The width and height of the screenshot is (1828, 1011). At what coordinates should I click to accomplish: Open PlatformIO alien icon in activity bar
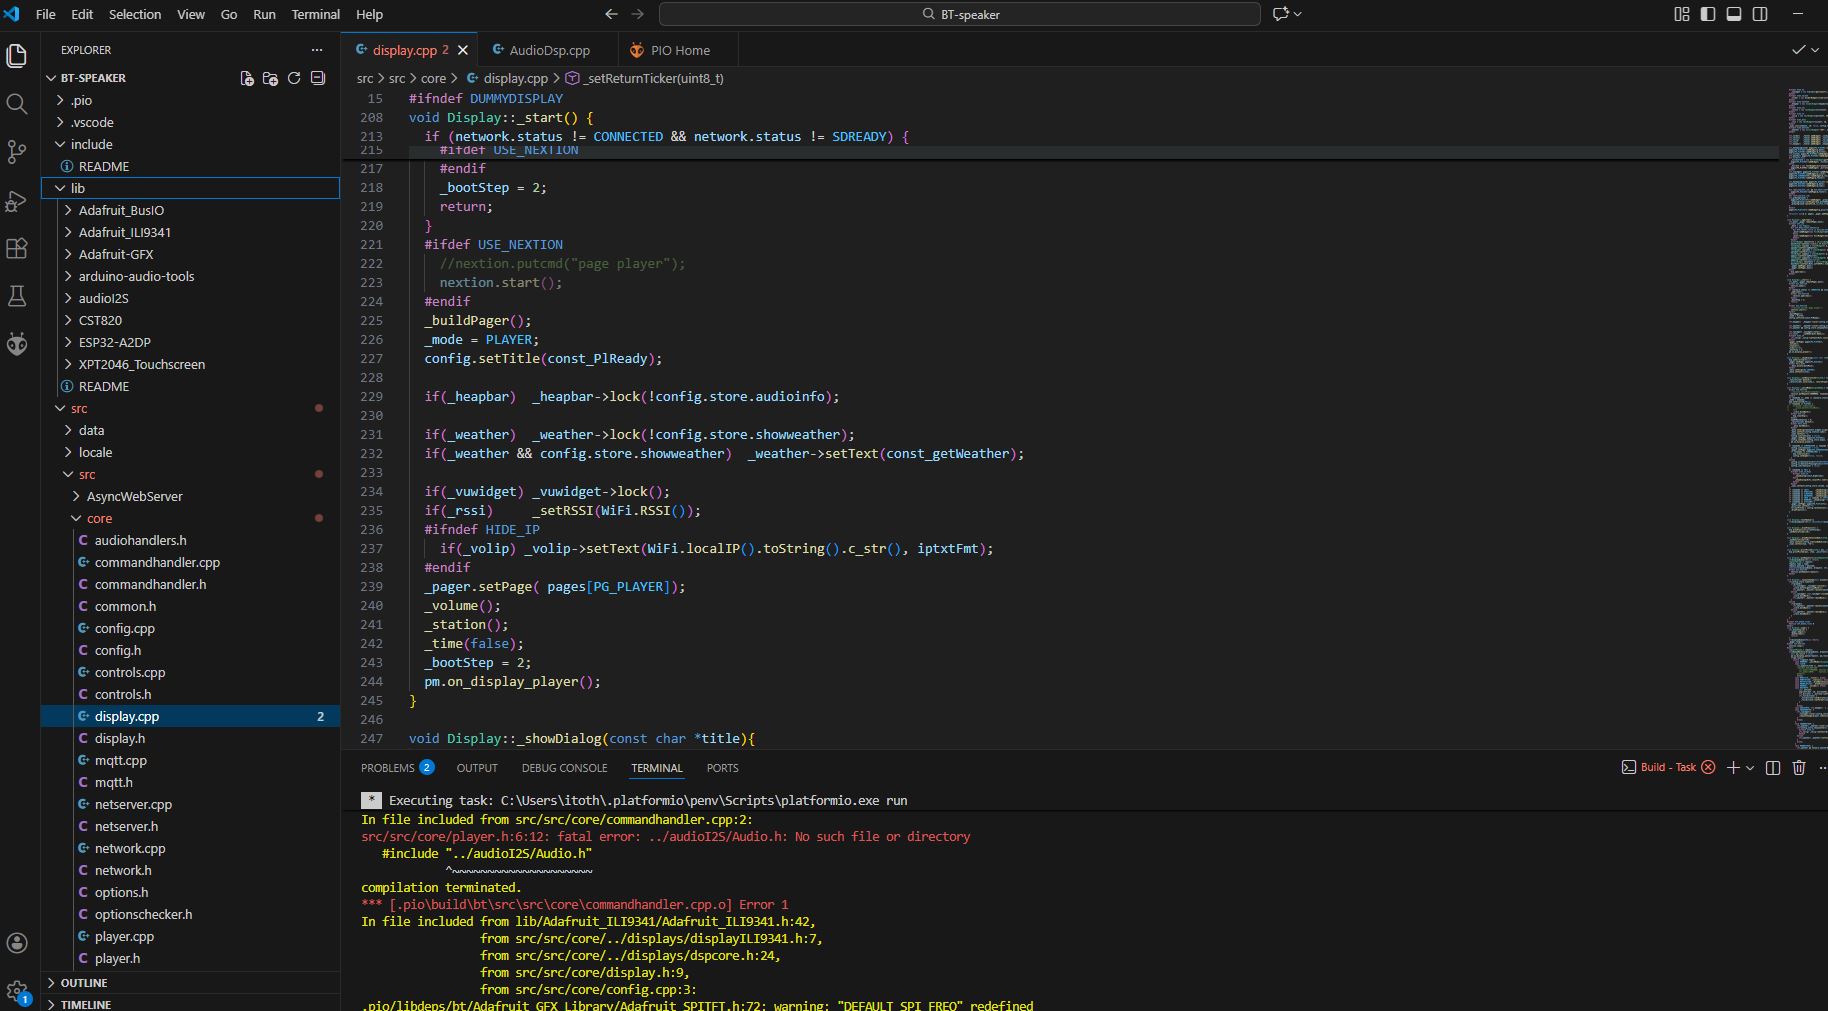coord(17,345)
